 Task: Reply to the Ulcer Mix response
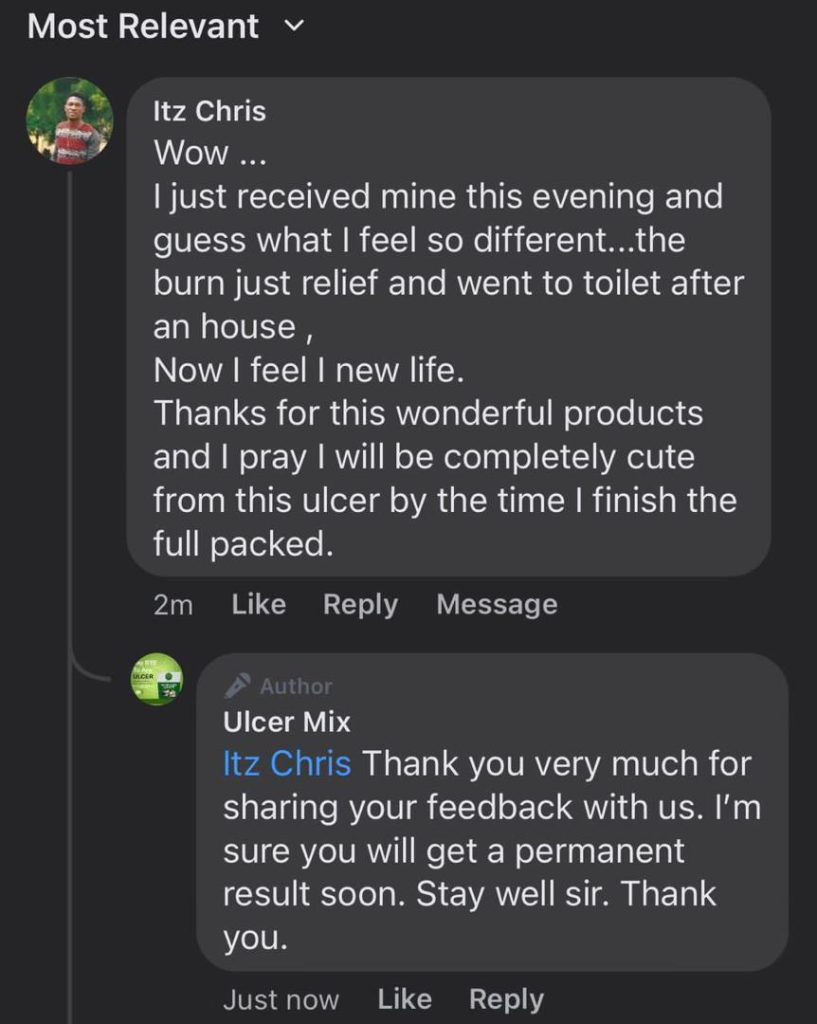506,999
